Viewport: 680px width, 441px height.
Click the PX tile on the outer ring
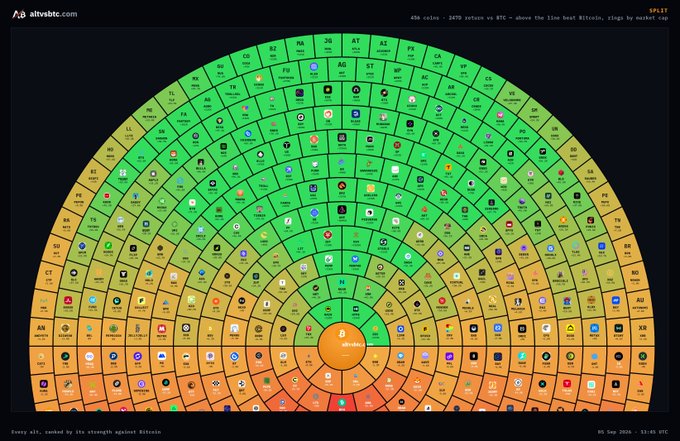[411, 52]
